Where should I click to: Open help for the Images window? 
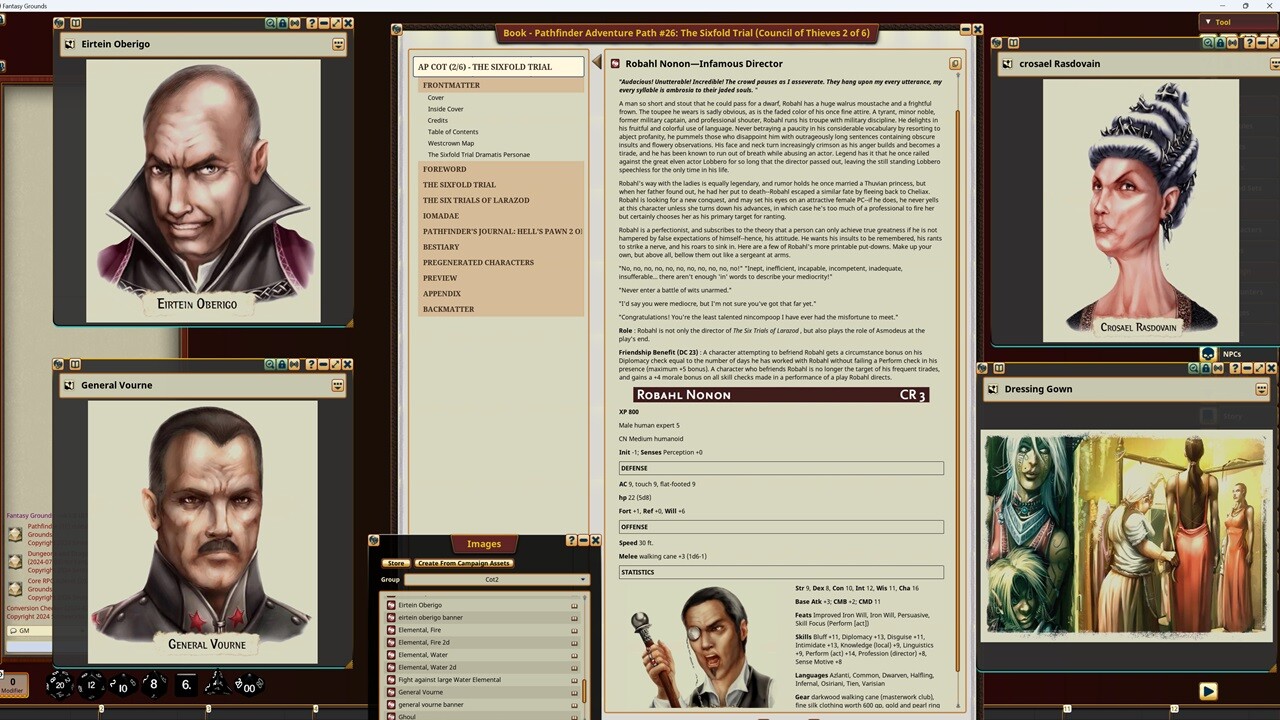coord(571,540)
